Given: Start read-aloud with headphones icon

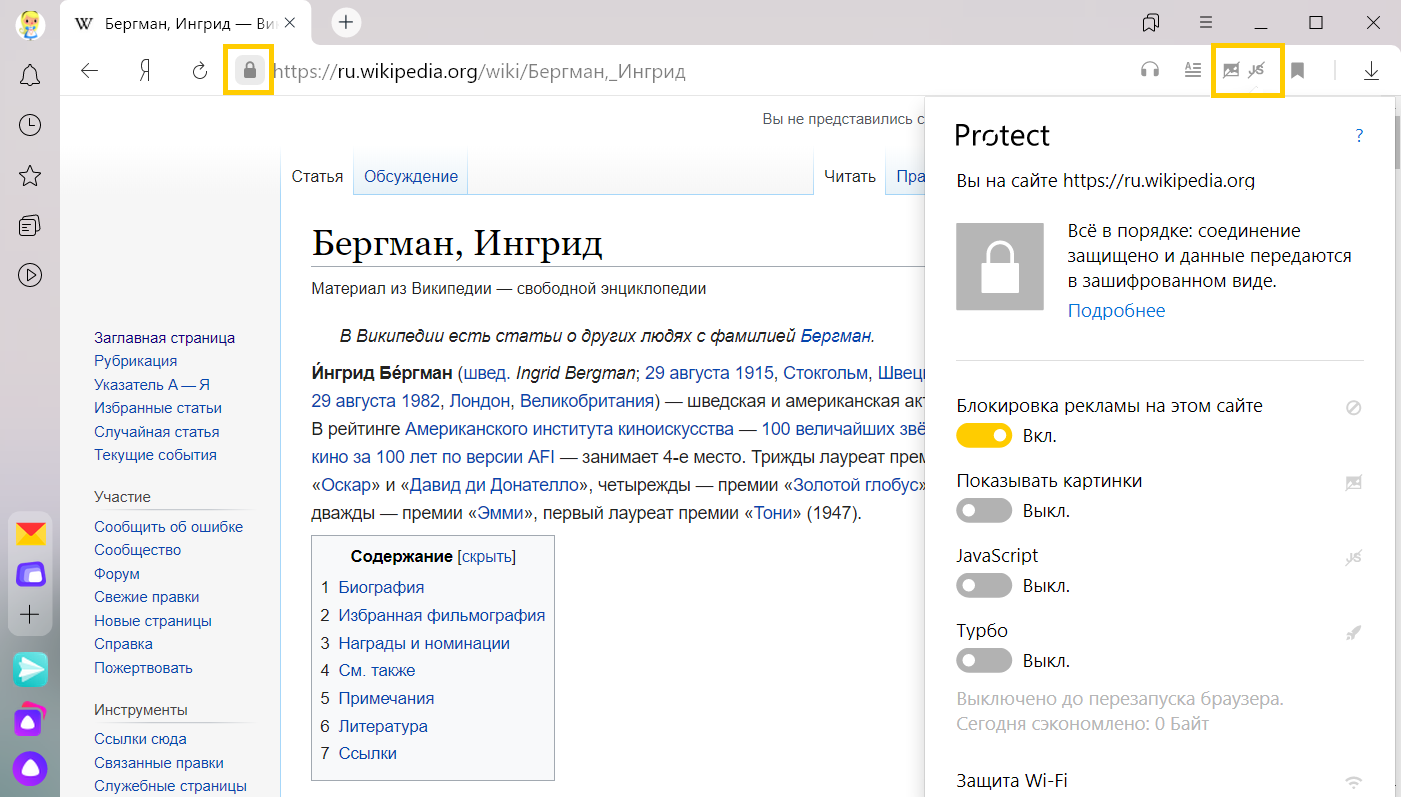Looking at the screenshot, I should coord(1150,70).
